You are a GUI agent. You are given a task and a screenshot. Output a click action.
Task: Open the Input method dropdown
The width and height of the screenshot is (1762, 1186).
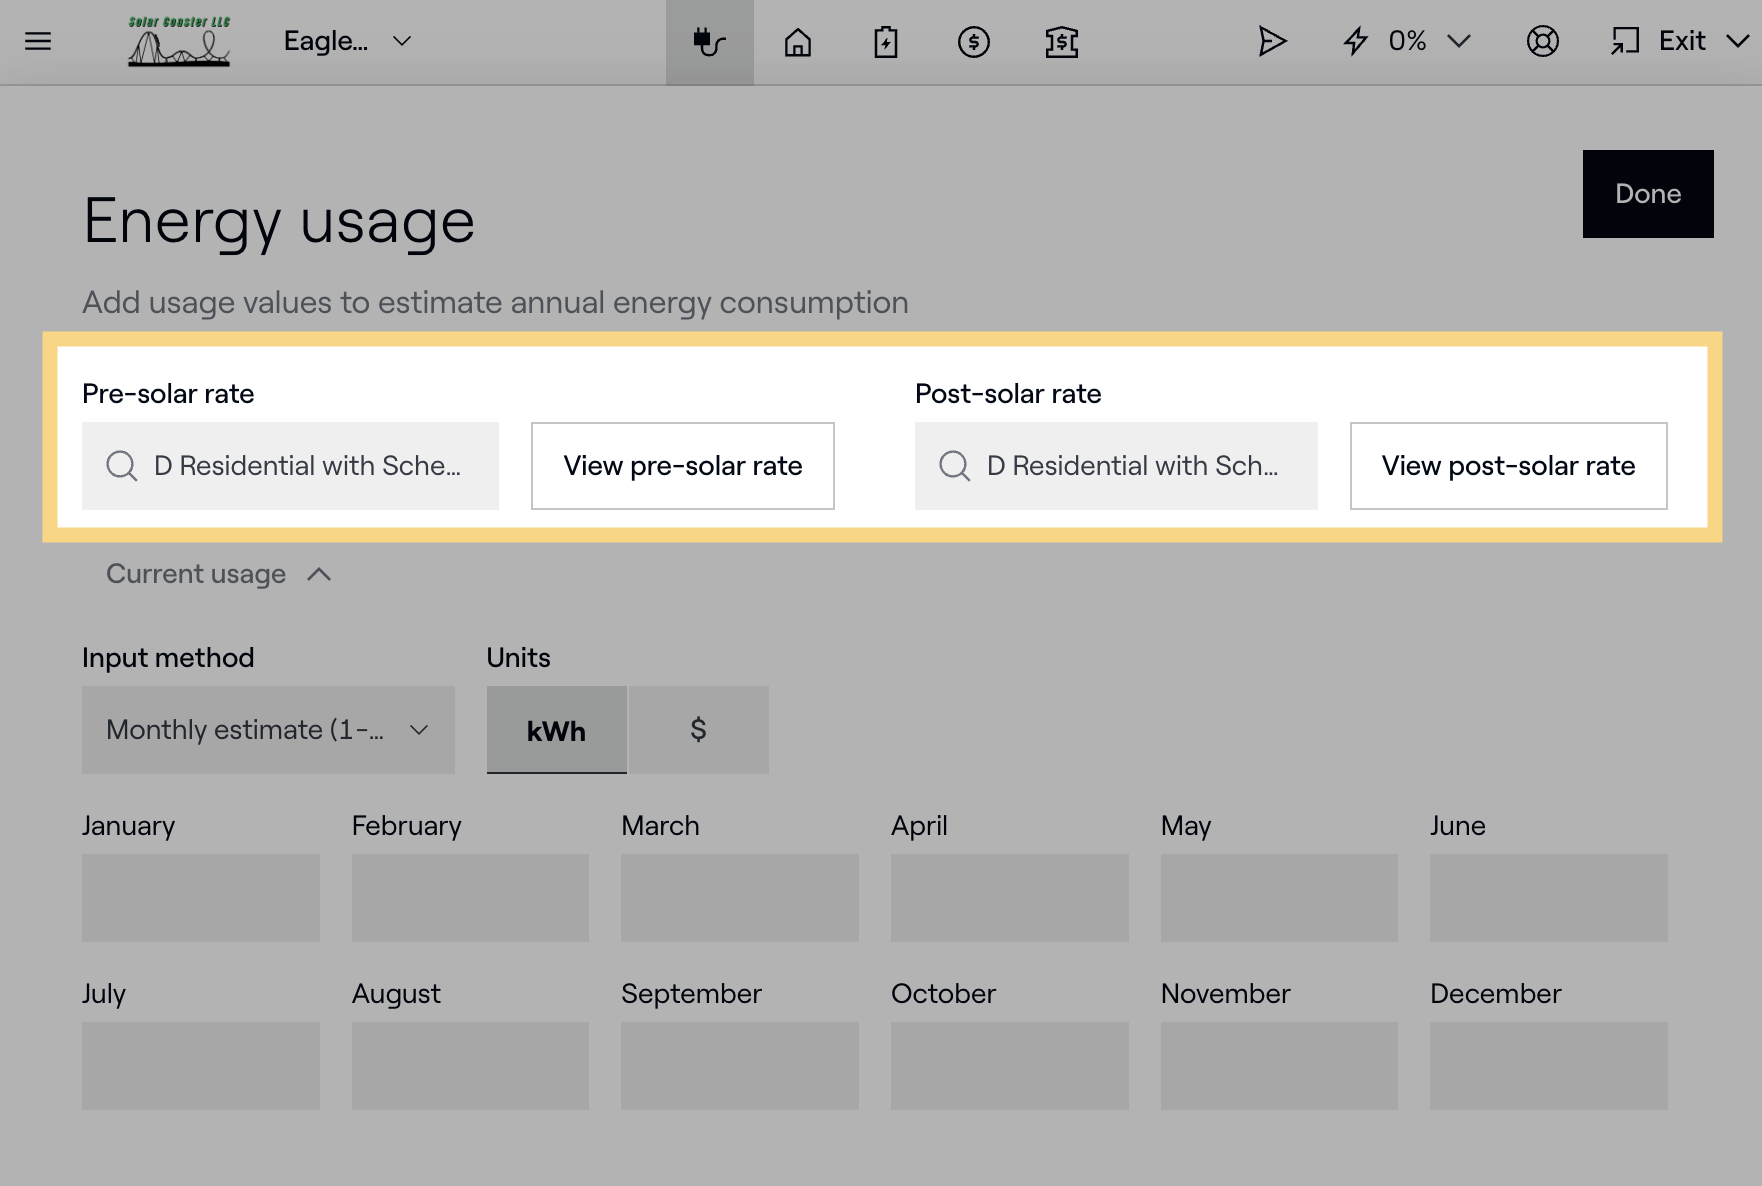tap(268, 730)
